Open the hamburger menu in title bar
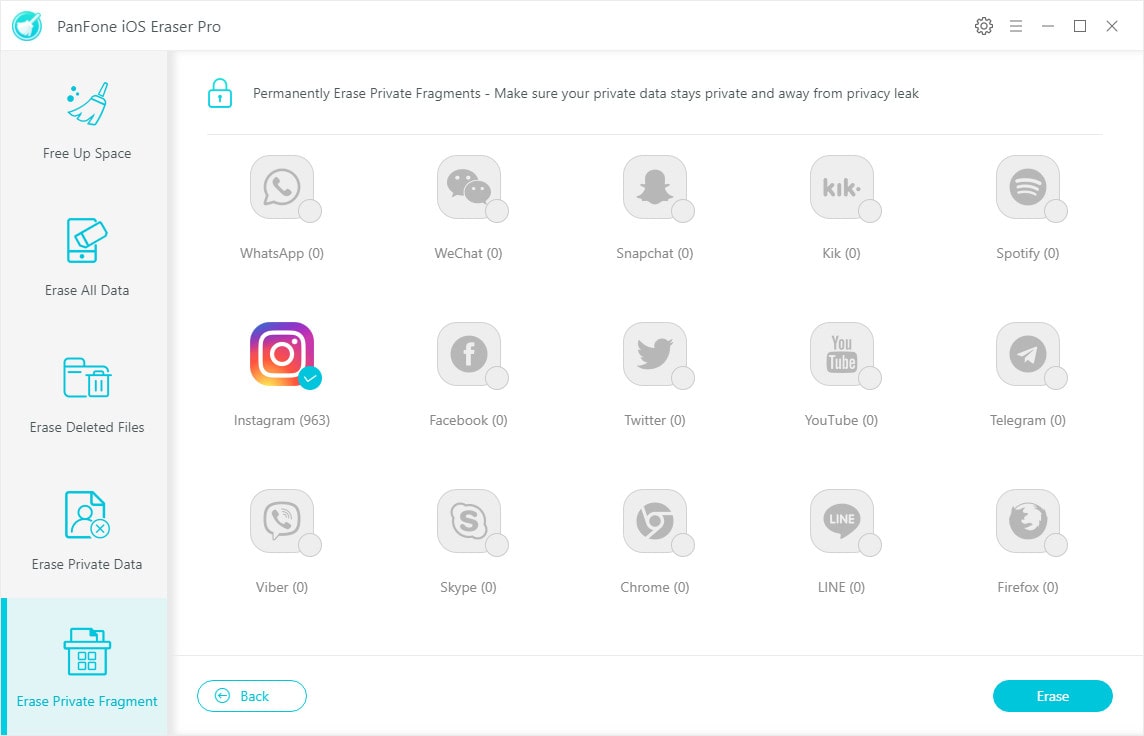The width and height of the screenshot is (1144, 736). click(1016, 26)
